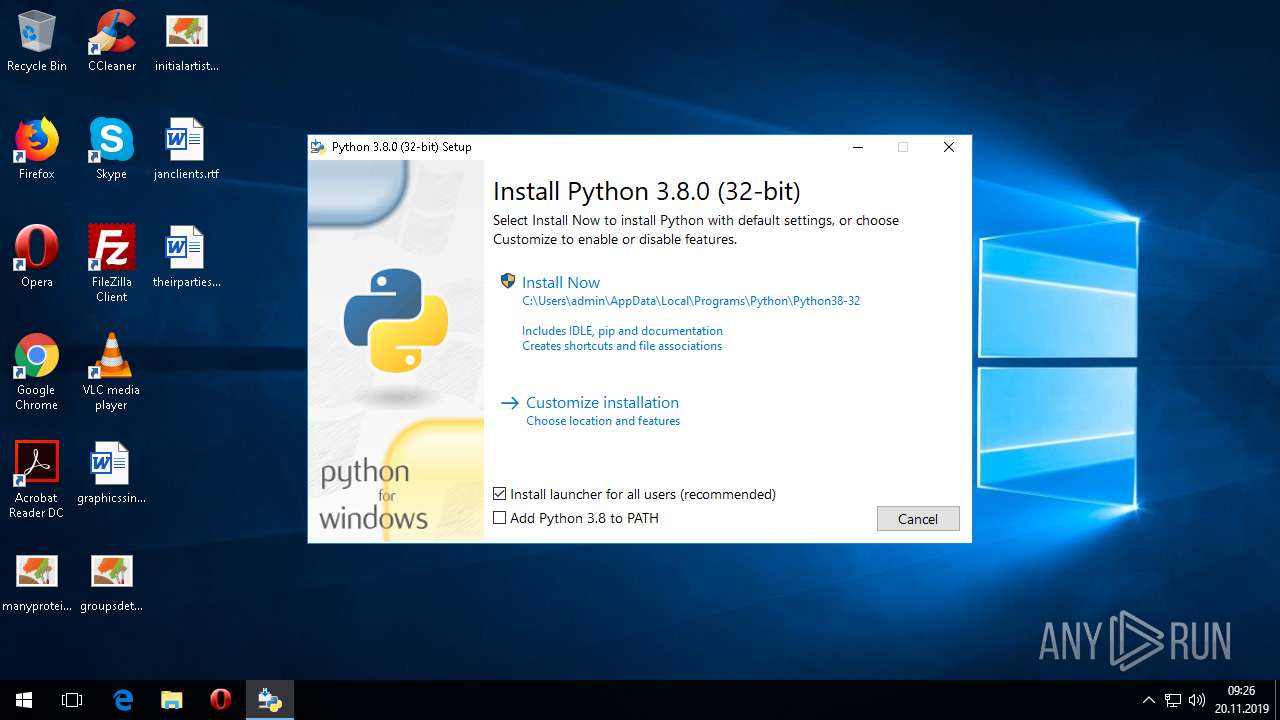Open the taskbar clock and date
The height and width of the screenshot is (720, 1280).
[1240, 700]
